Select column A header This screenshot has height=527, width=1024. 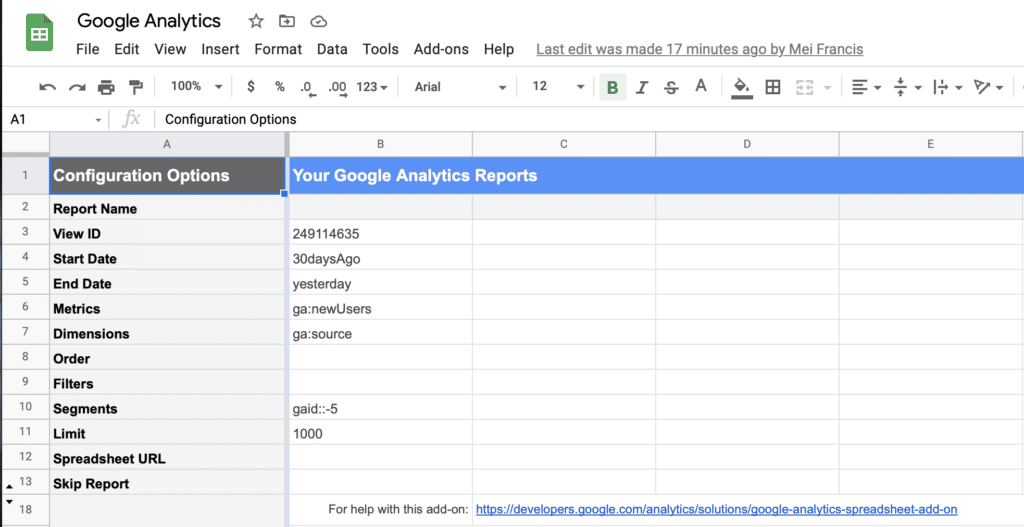pos(167,144)
